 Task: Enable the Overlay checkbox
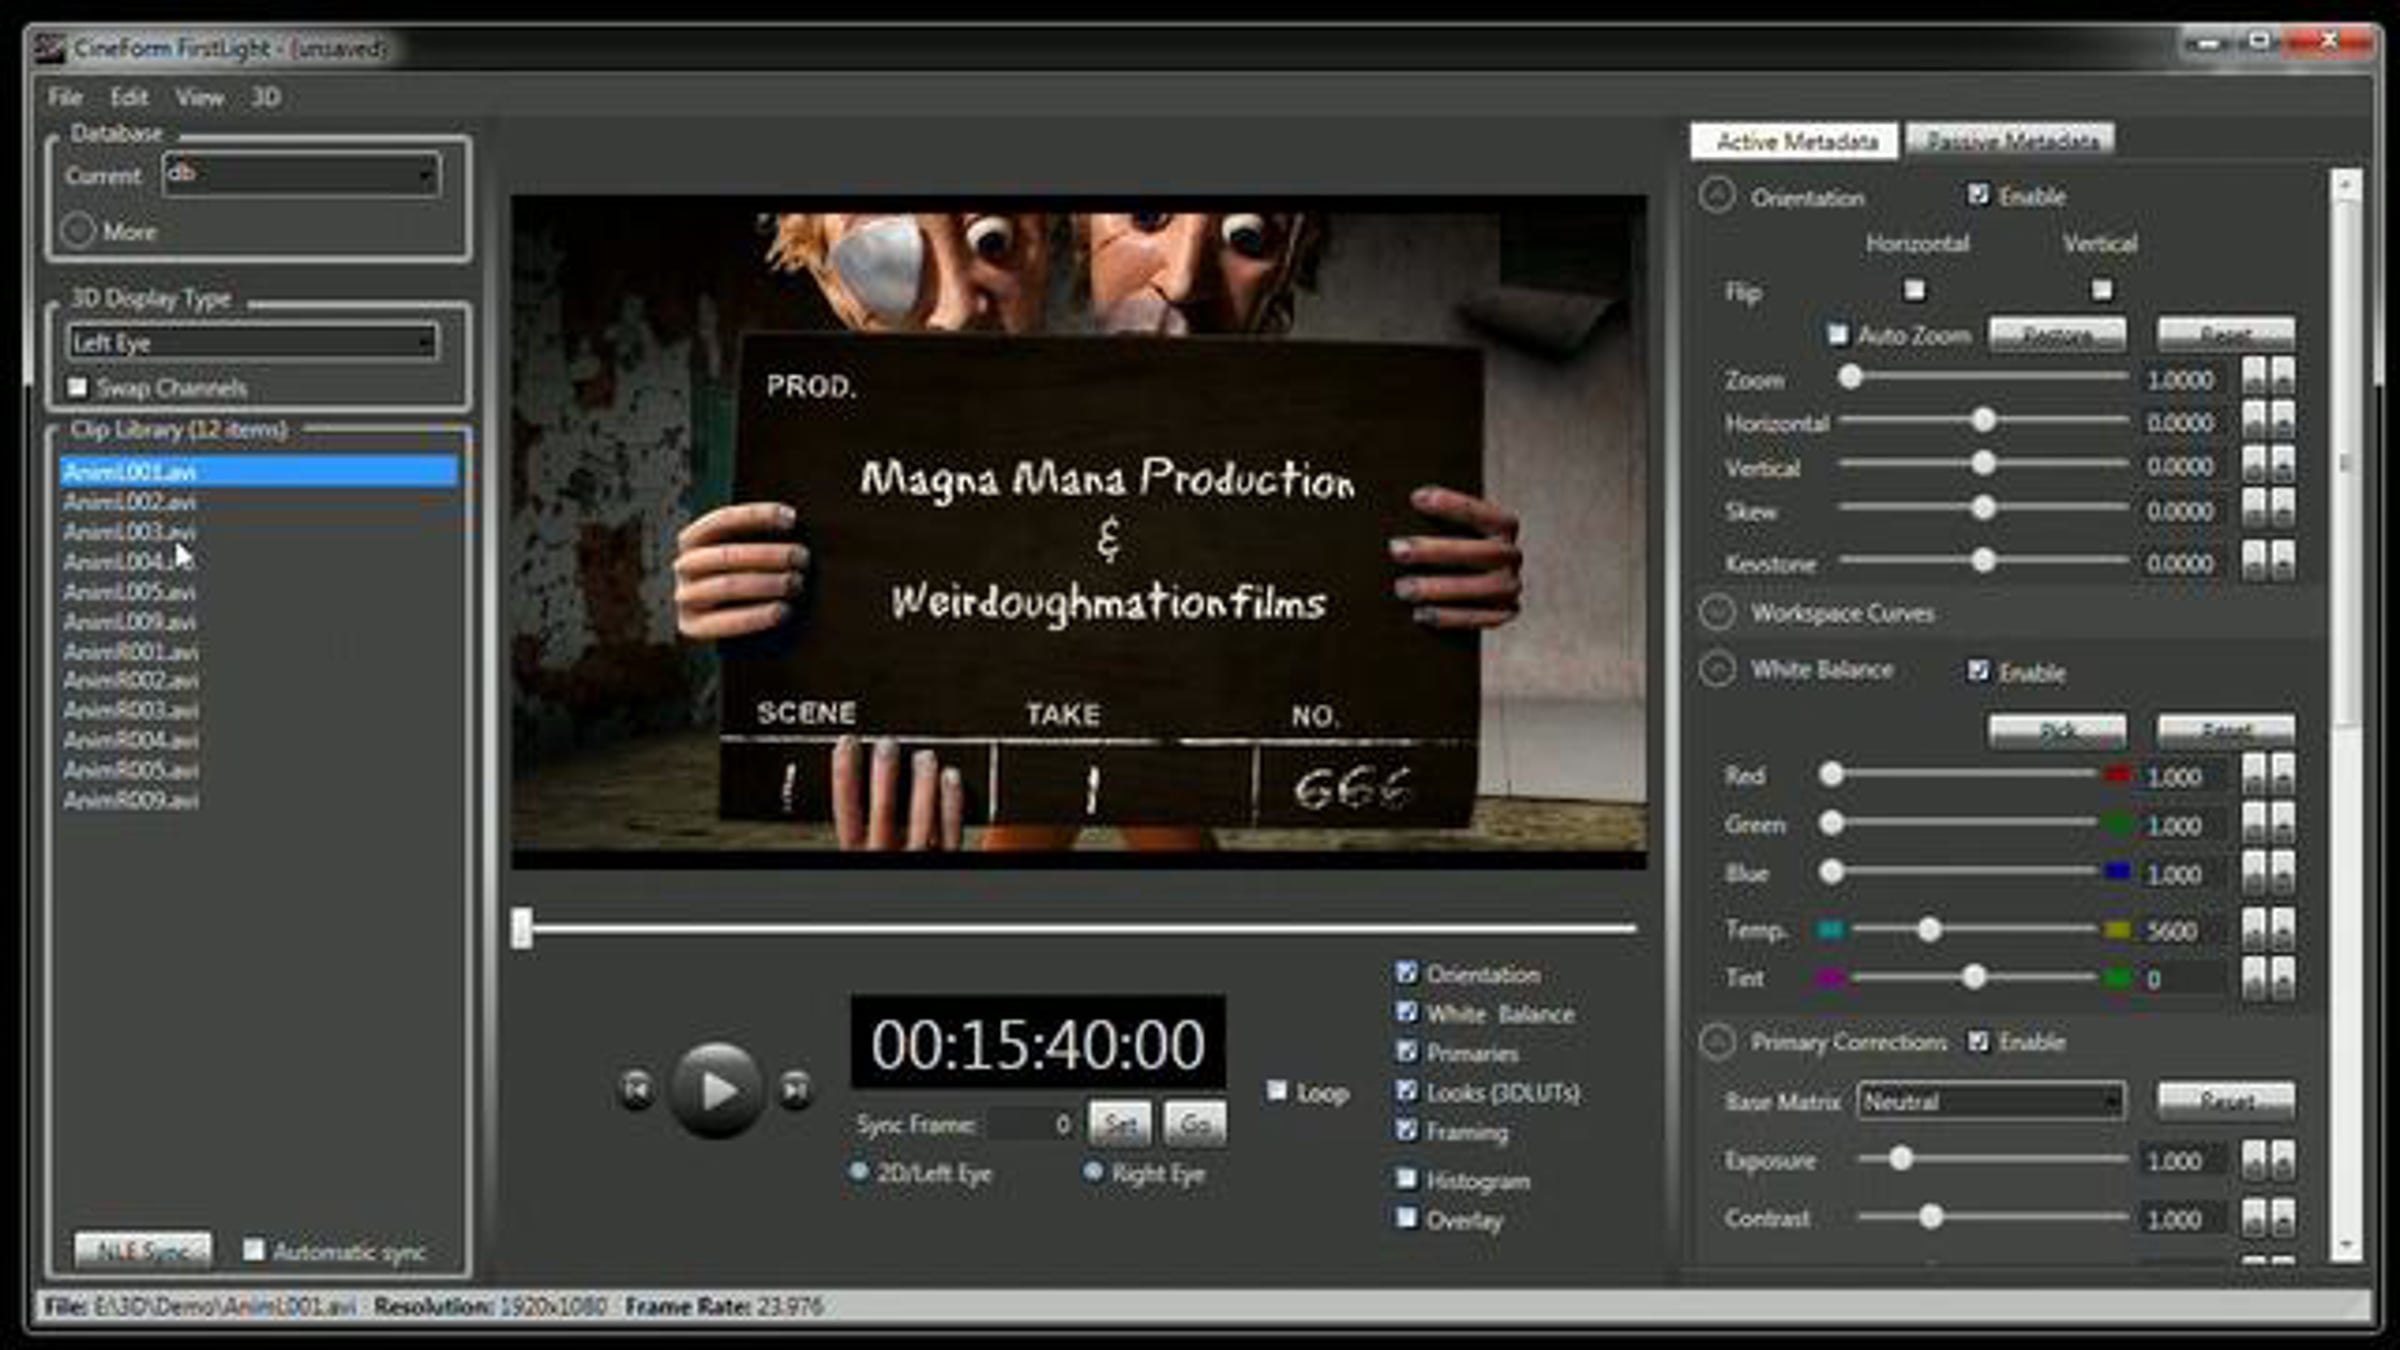coord(1406,1218)
